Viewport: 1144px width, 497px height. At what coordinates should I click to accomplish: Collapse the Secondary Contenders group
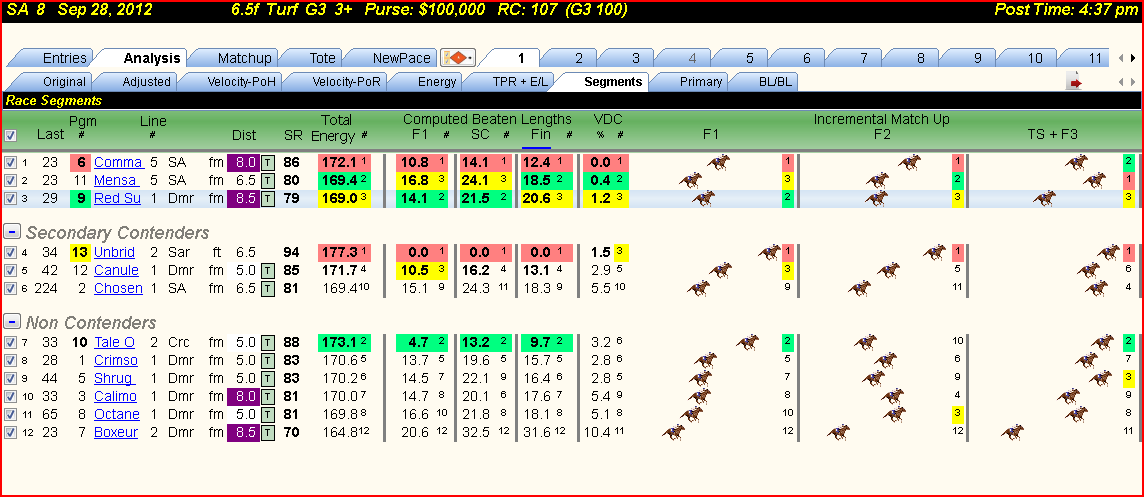12,232
